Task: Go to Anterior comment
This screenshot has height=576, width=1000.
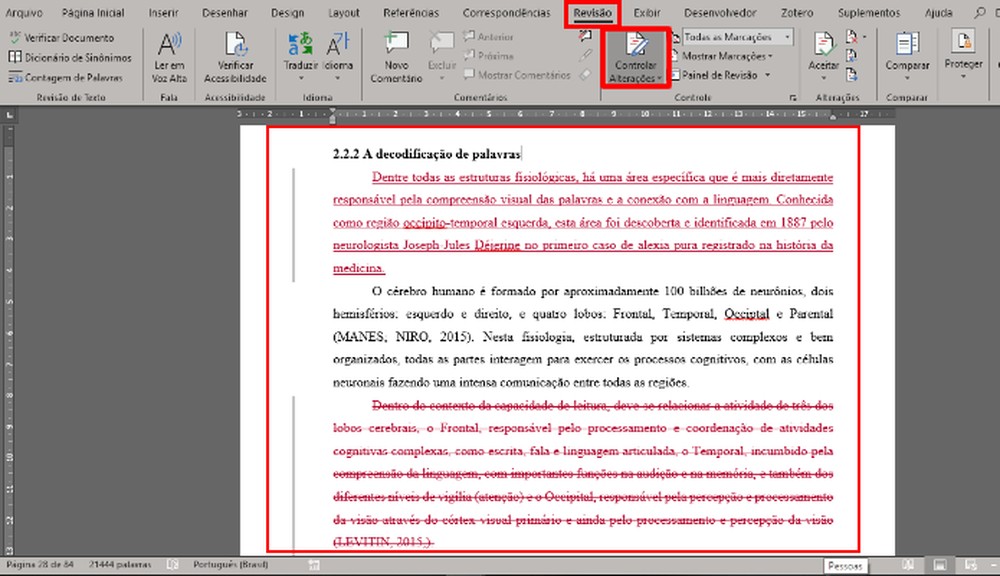Action: coord(489,37)
